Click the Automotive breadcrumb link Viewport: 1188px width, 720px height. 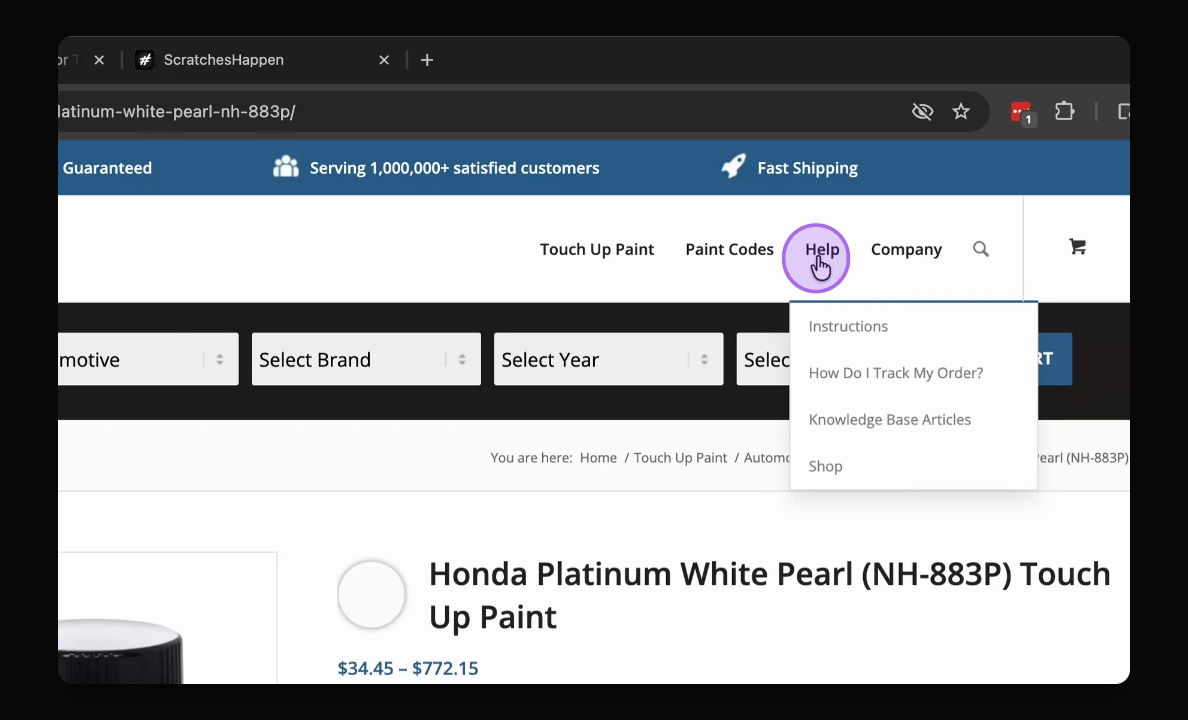pyautogui.click(x=767, y=458)
